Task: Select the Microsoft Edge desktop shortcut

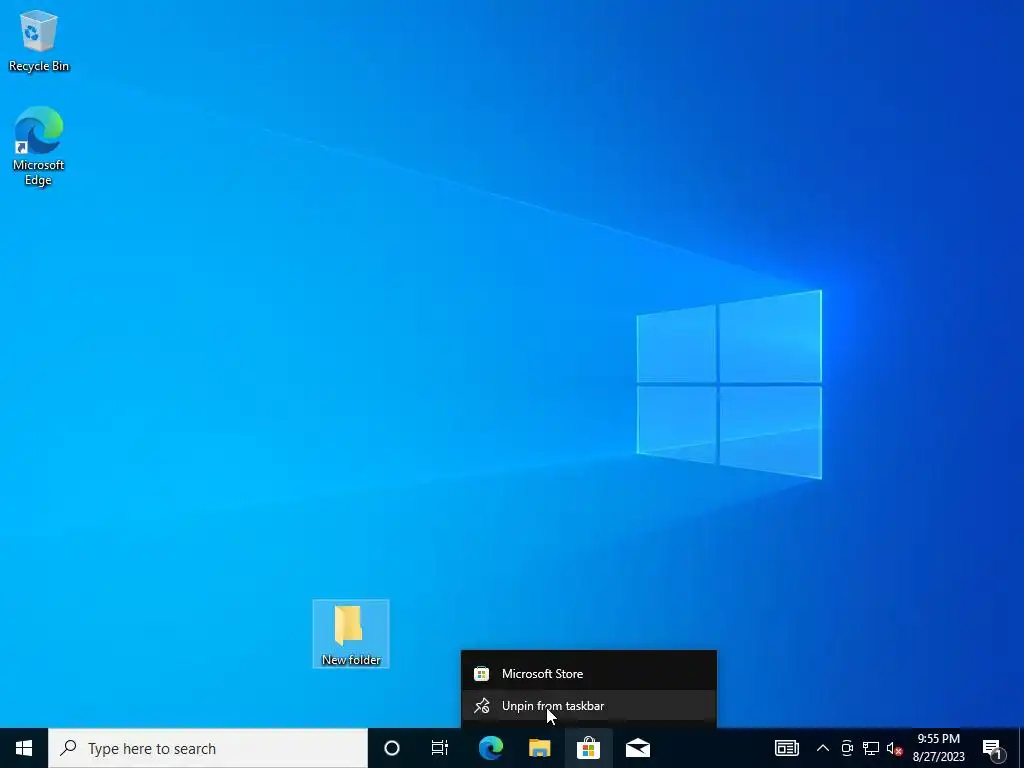Action: pyautogui.click(x=39, y=146)
